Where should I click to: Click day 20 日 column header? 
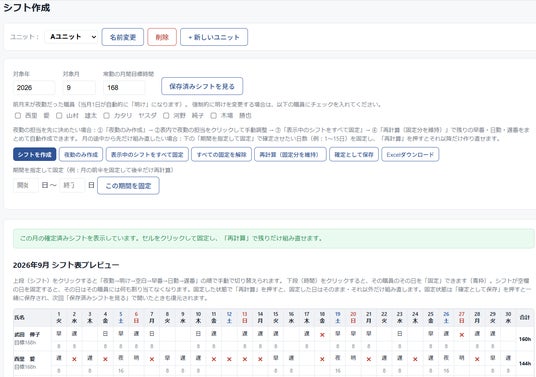[353, 317]
